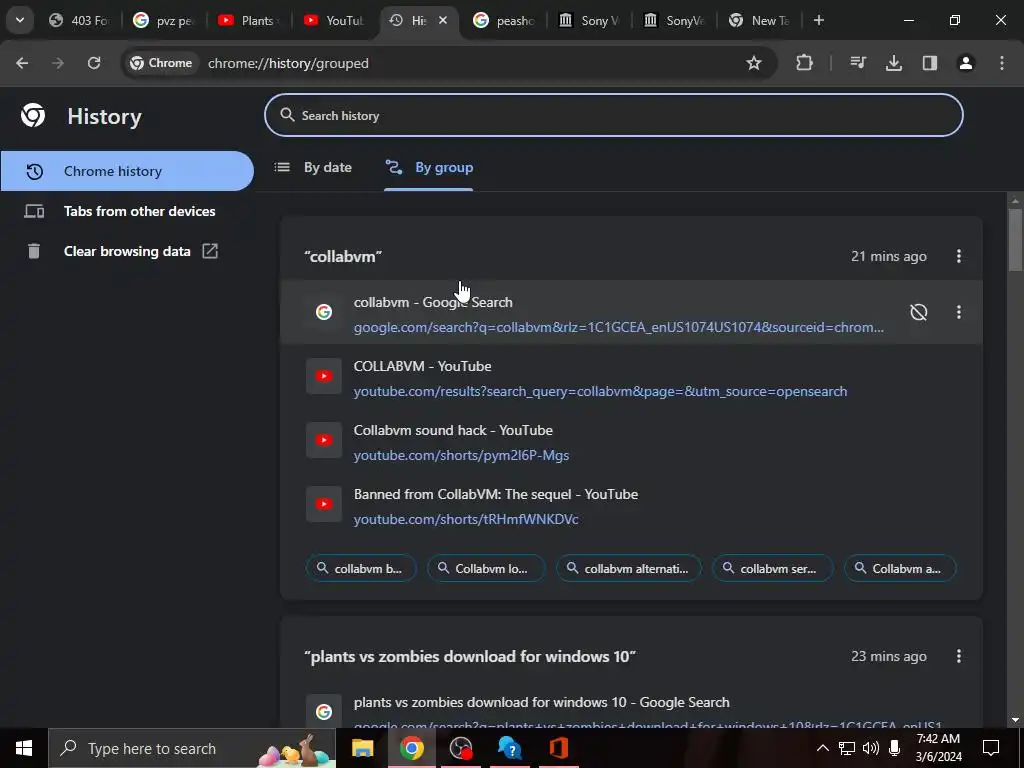The image size is (1024, 768).
Task: Select the 'Collabvm a...' related search chip
Action: point(900,568)
